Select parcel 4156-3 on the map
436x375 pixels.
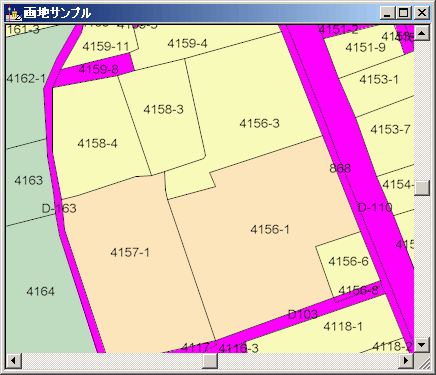coord(259,123)
